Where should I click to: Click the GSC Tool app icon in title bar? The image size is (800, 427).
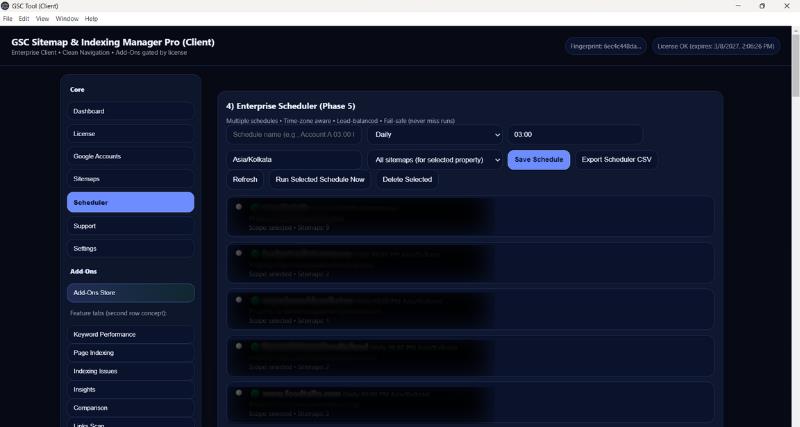[x=5, y=5]
